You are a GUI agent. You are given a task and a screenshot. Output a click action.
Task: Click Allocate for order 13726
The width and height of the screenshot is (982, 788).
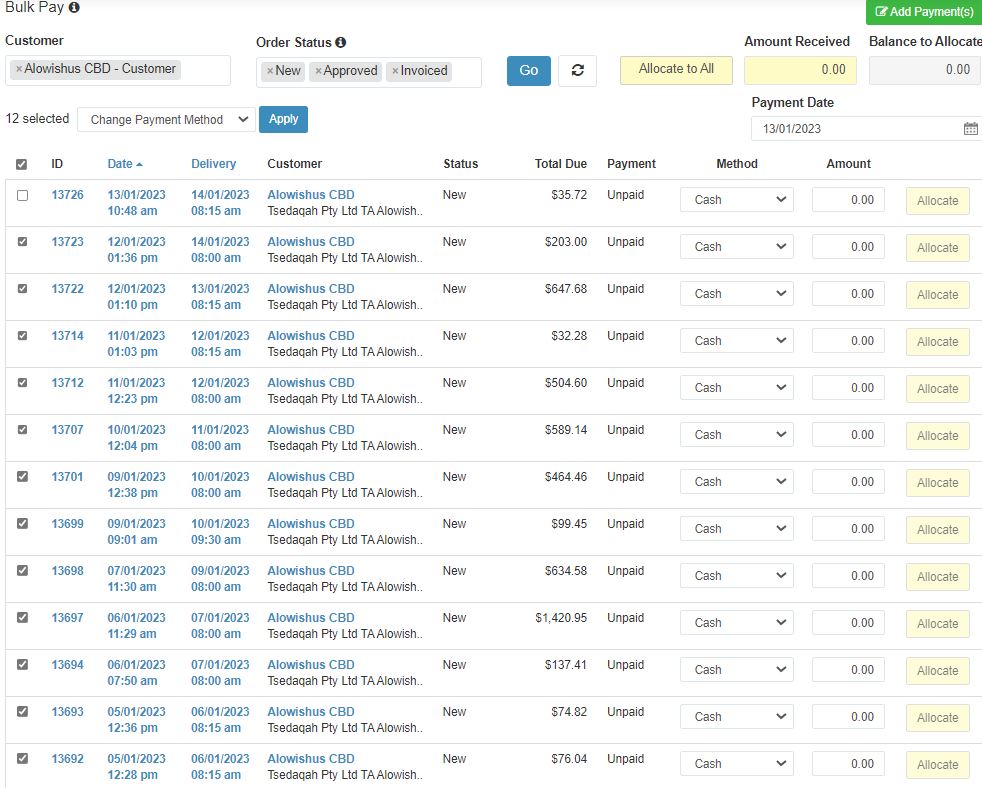click(938, 201)
